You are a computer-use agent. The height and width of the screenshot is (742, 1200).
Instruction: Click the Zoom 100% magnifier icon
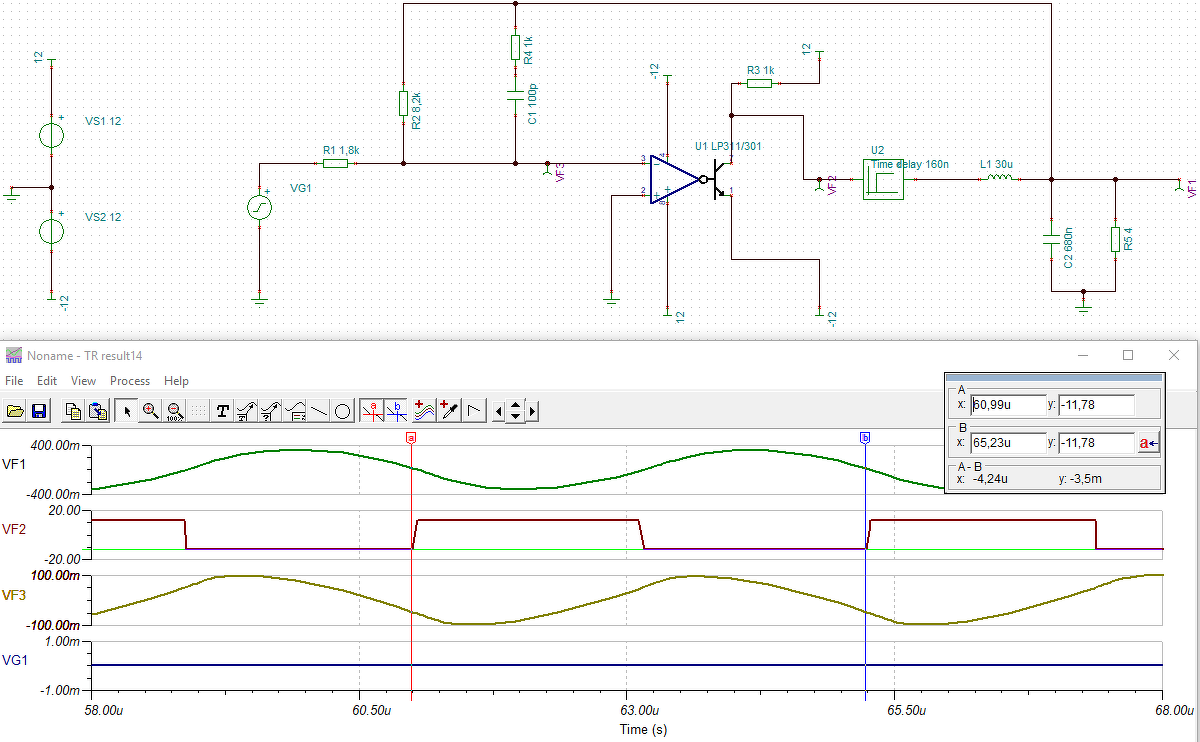[175, 410]
